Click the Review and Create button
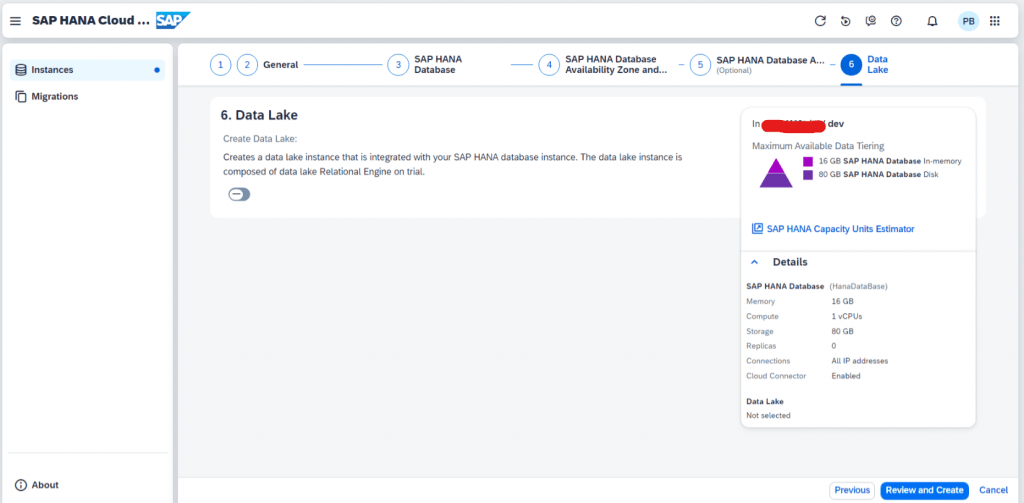 point(924,490)
